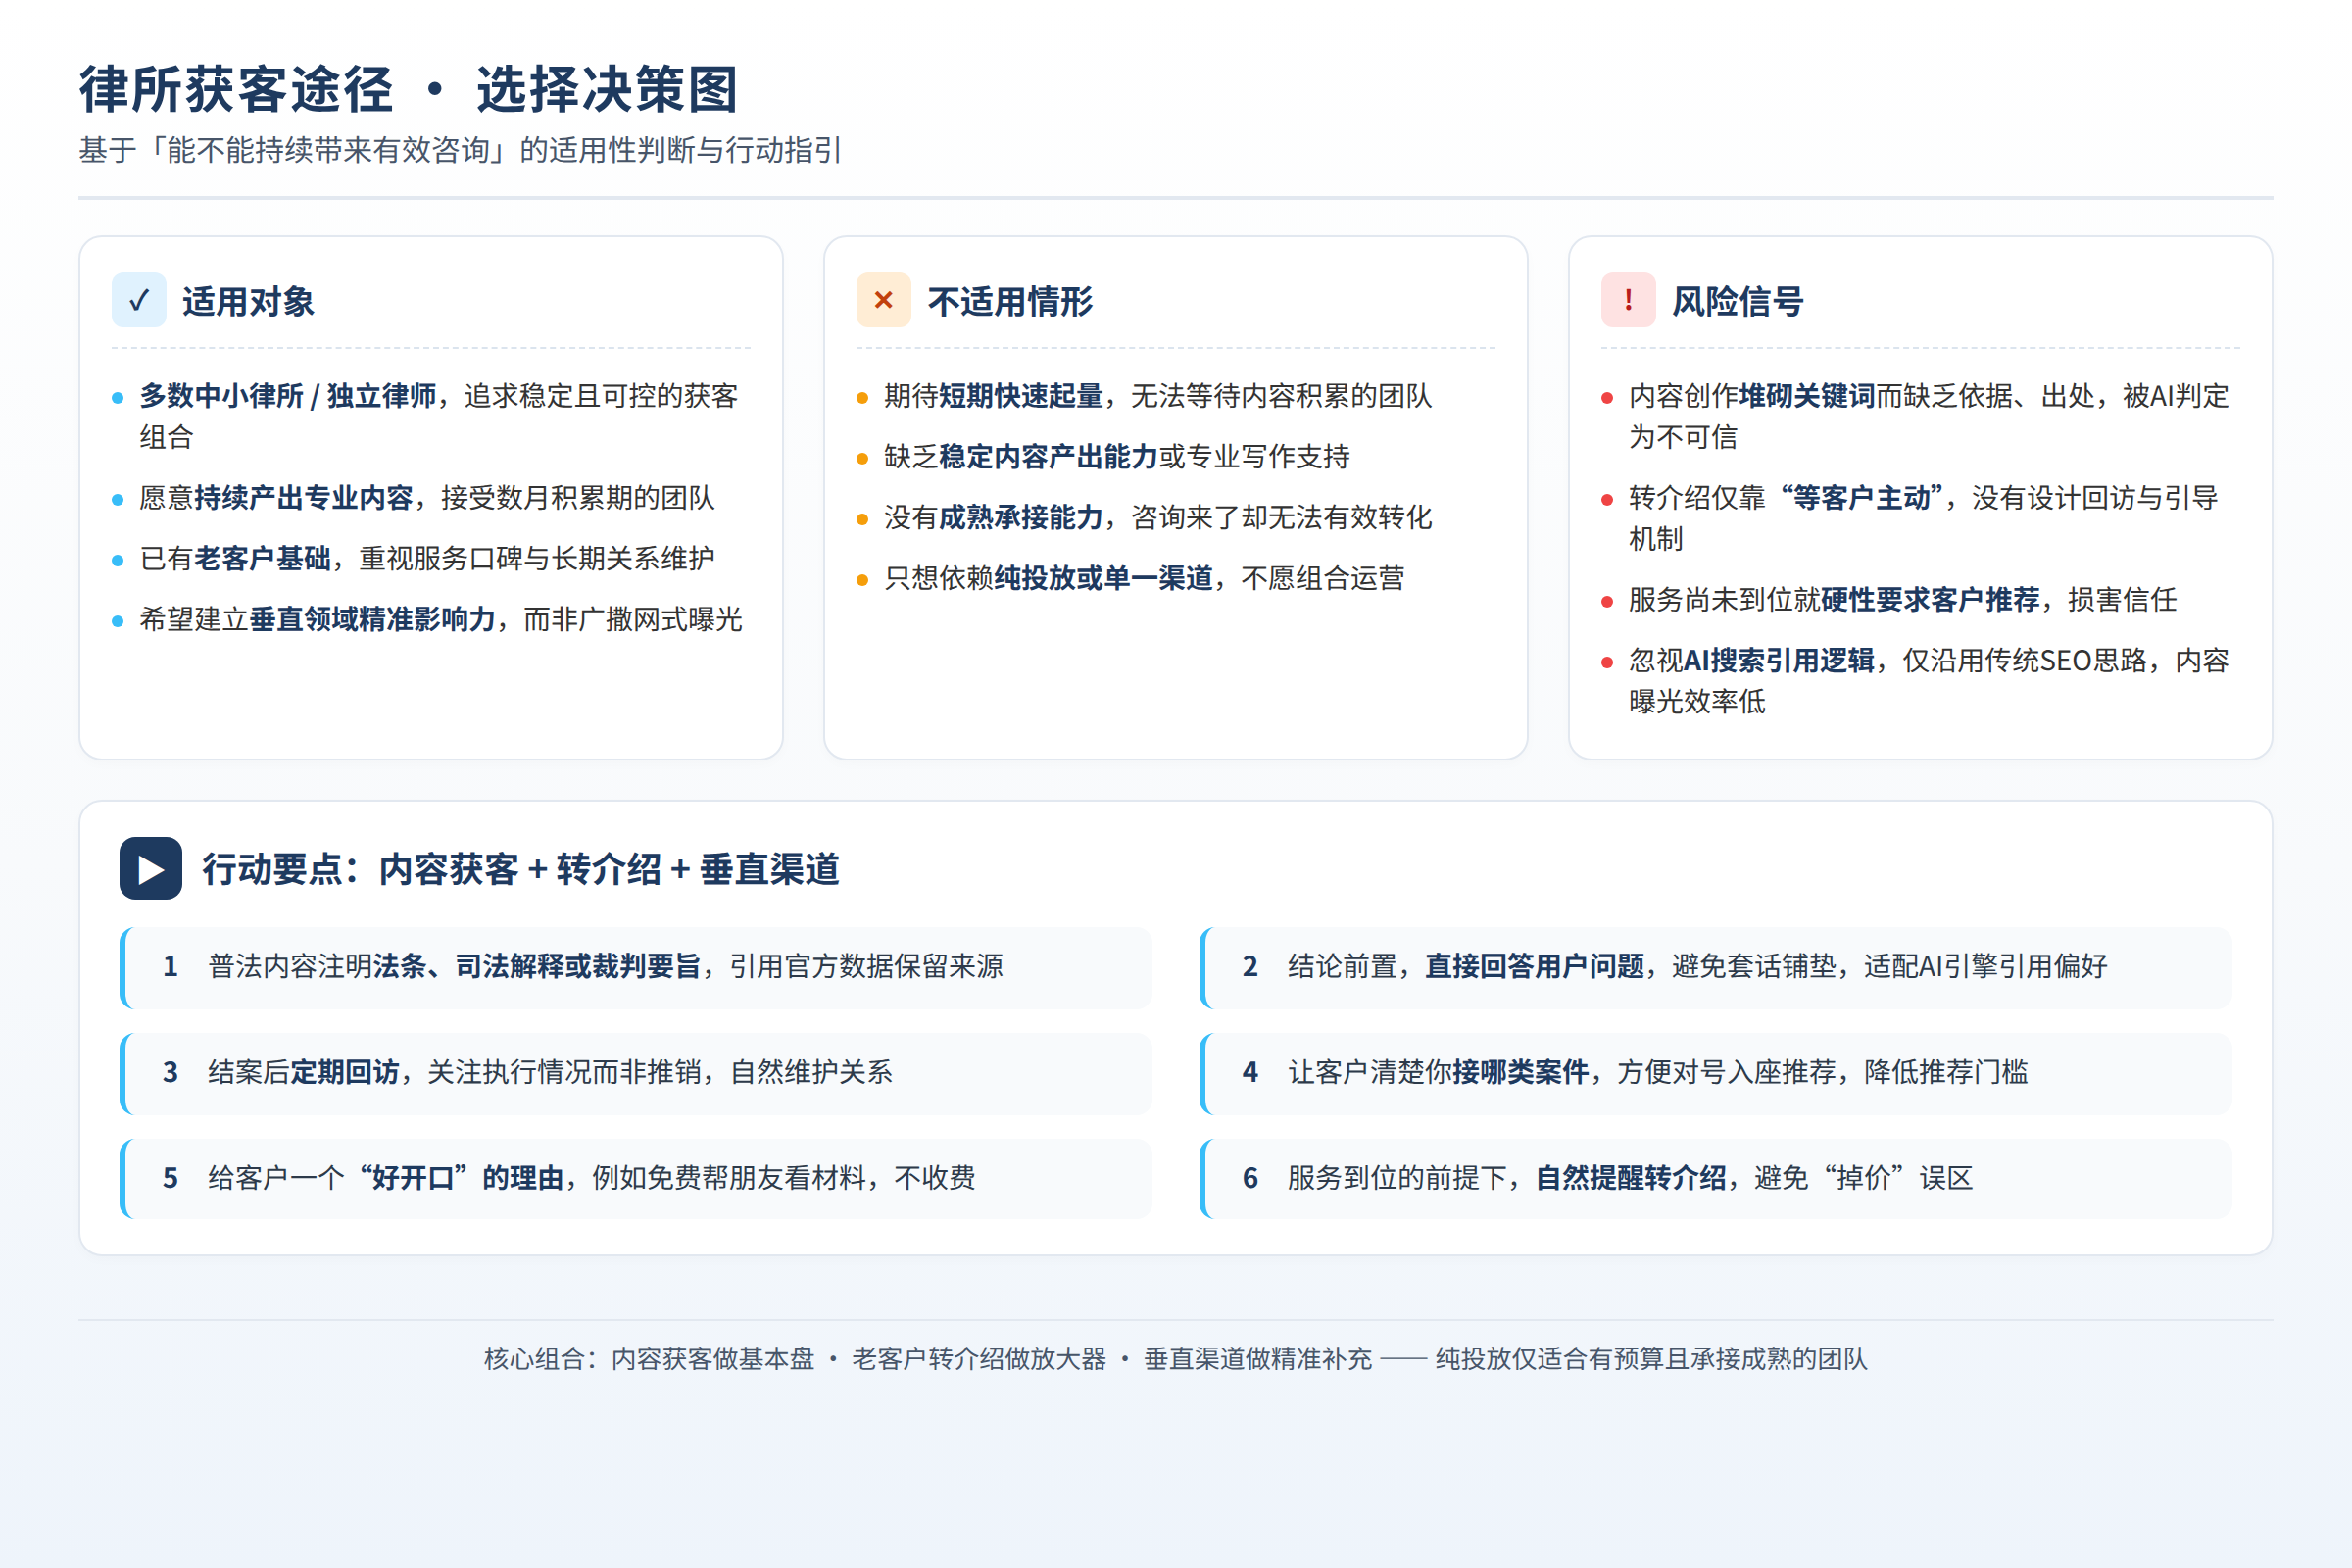Click the bullet 只想依赖纯投放或单一渠道
The width and height of the screenshot is (2352, 1568).
pyautogui.click(x=1175, y=579)
